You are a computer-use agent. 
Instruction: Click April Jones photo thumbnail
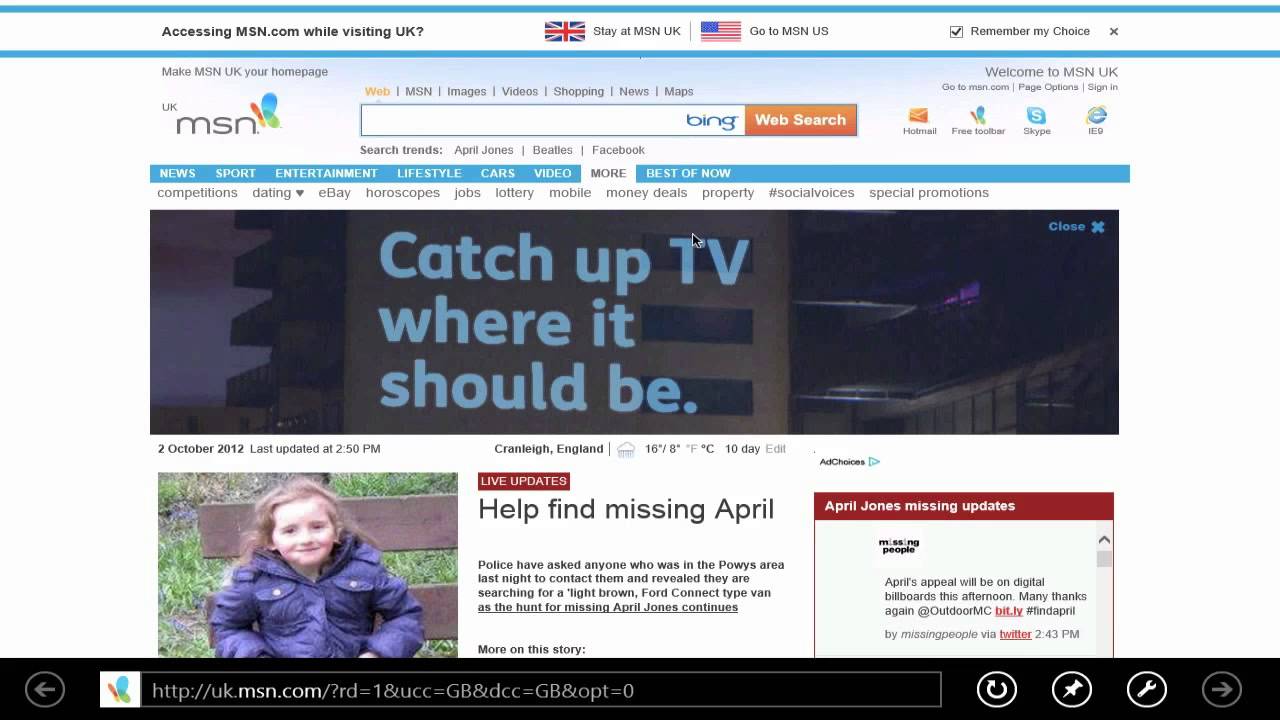pyautogui.click(x=308, y=565)
